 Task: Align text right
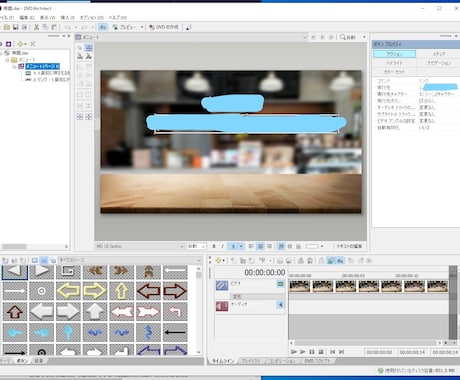point(269,246)
